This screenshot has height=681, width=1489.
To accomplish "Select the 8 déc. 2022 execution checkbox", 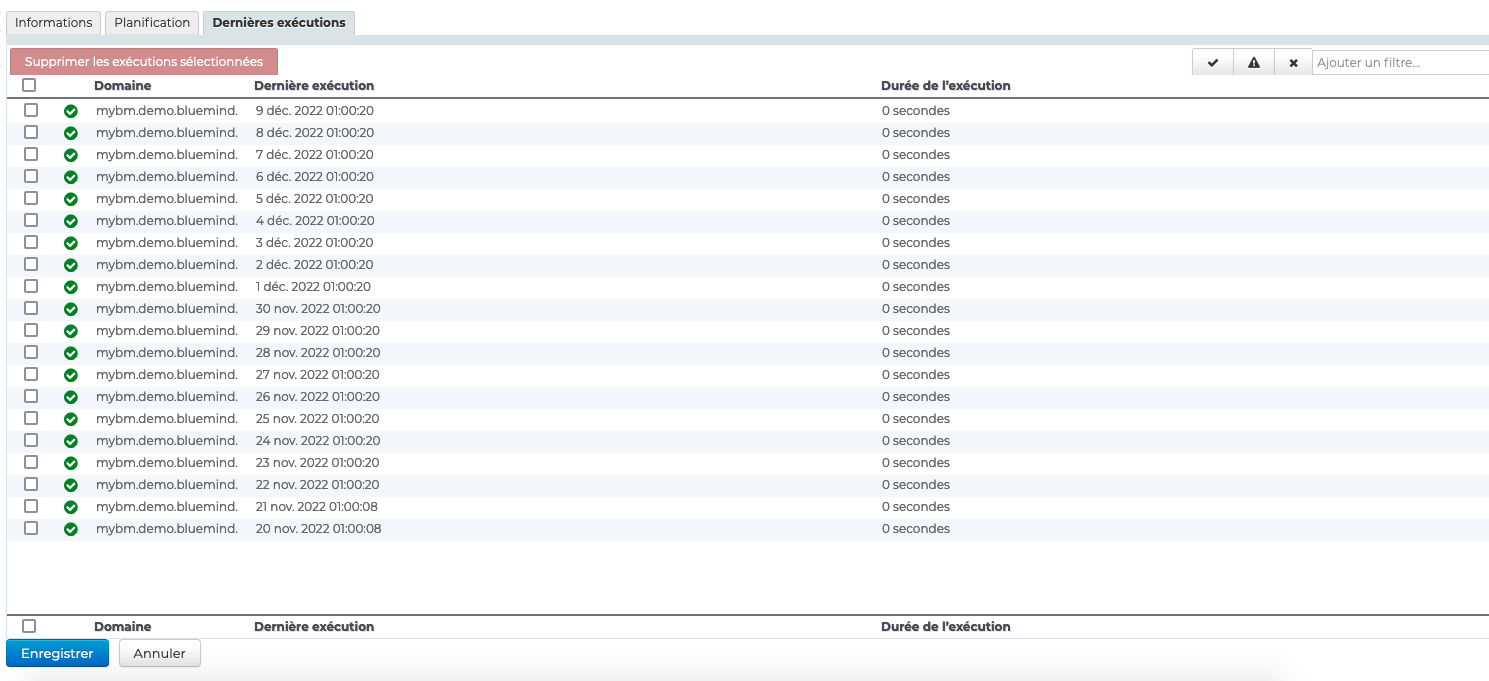I will 31,132.
